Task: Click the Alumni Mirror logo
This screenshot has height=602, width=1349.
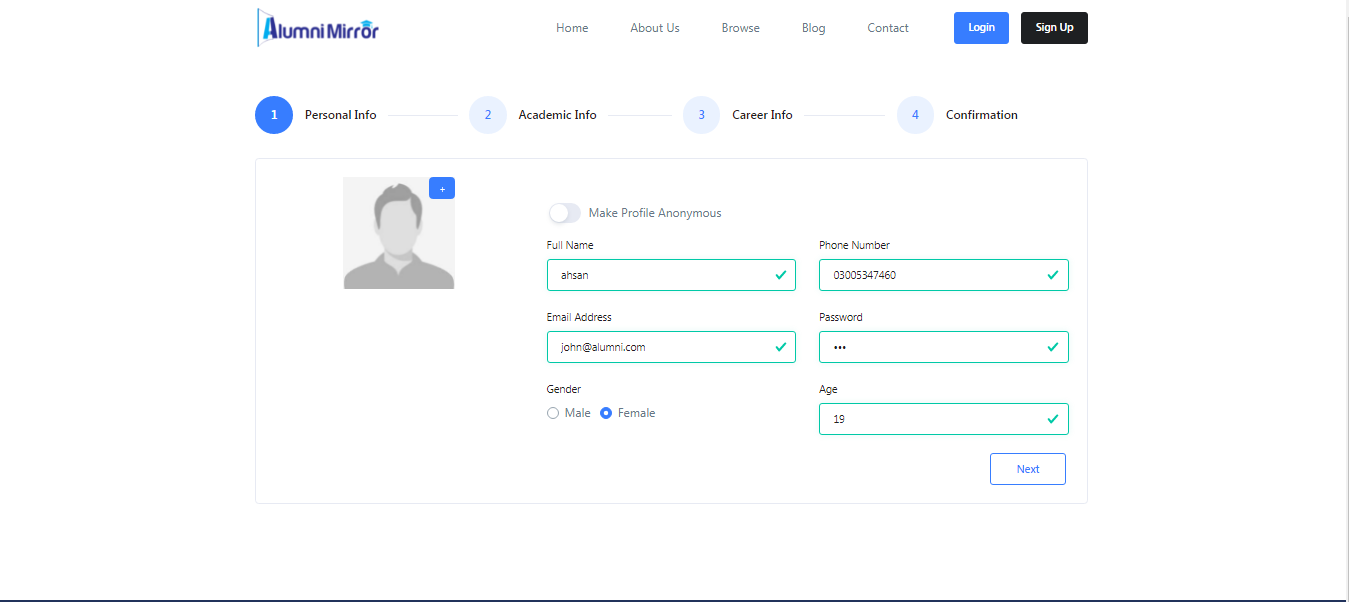Action: (x=318, y=28)
